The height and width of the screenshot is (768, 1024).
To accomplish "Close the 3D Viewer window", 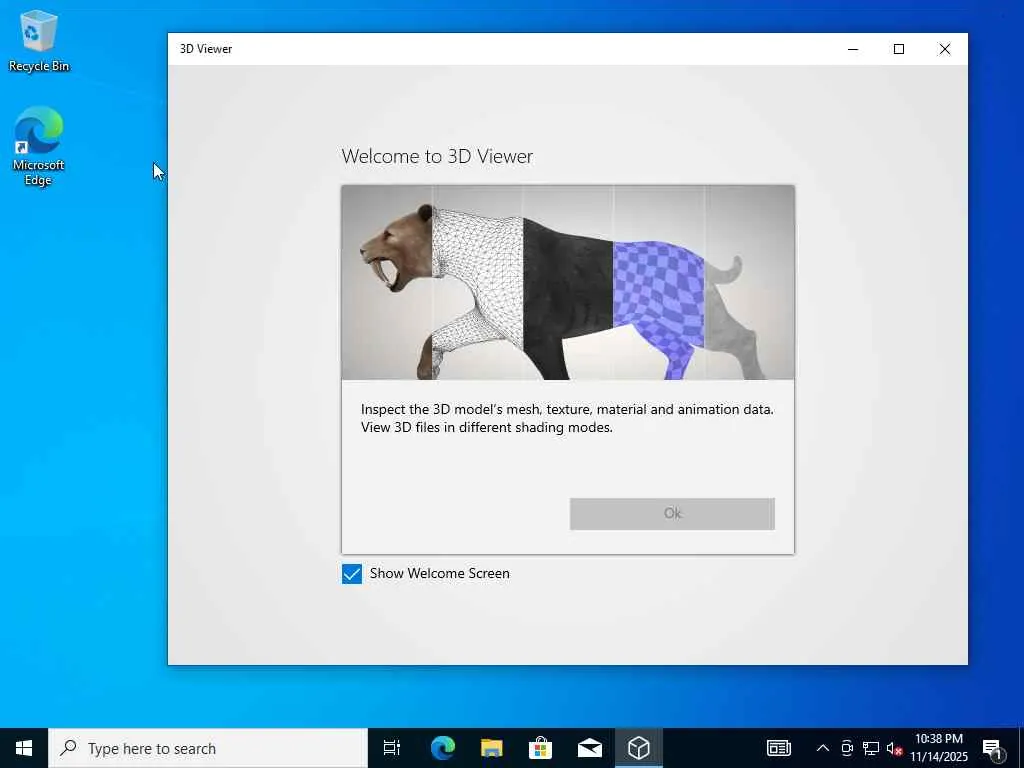I will click(x=944, y=49).
